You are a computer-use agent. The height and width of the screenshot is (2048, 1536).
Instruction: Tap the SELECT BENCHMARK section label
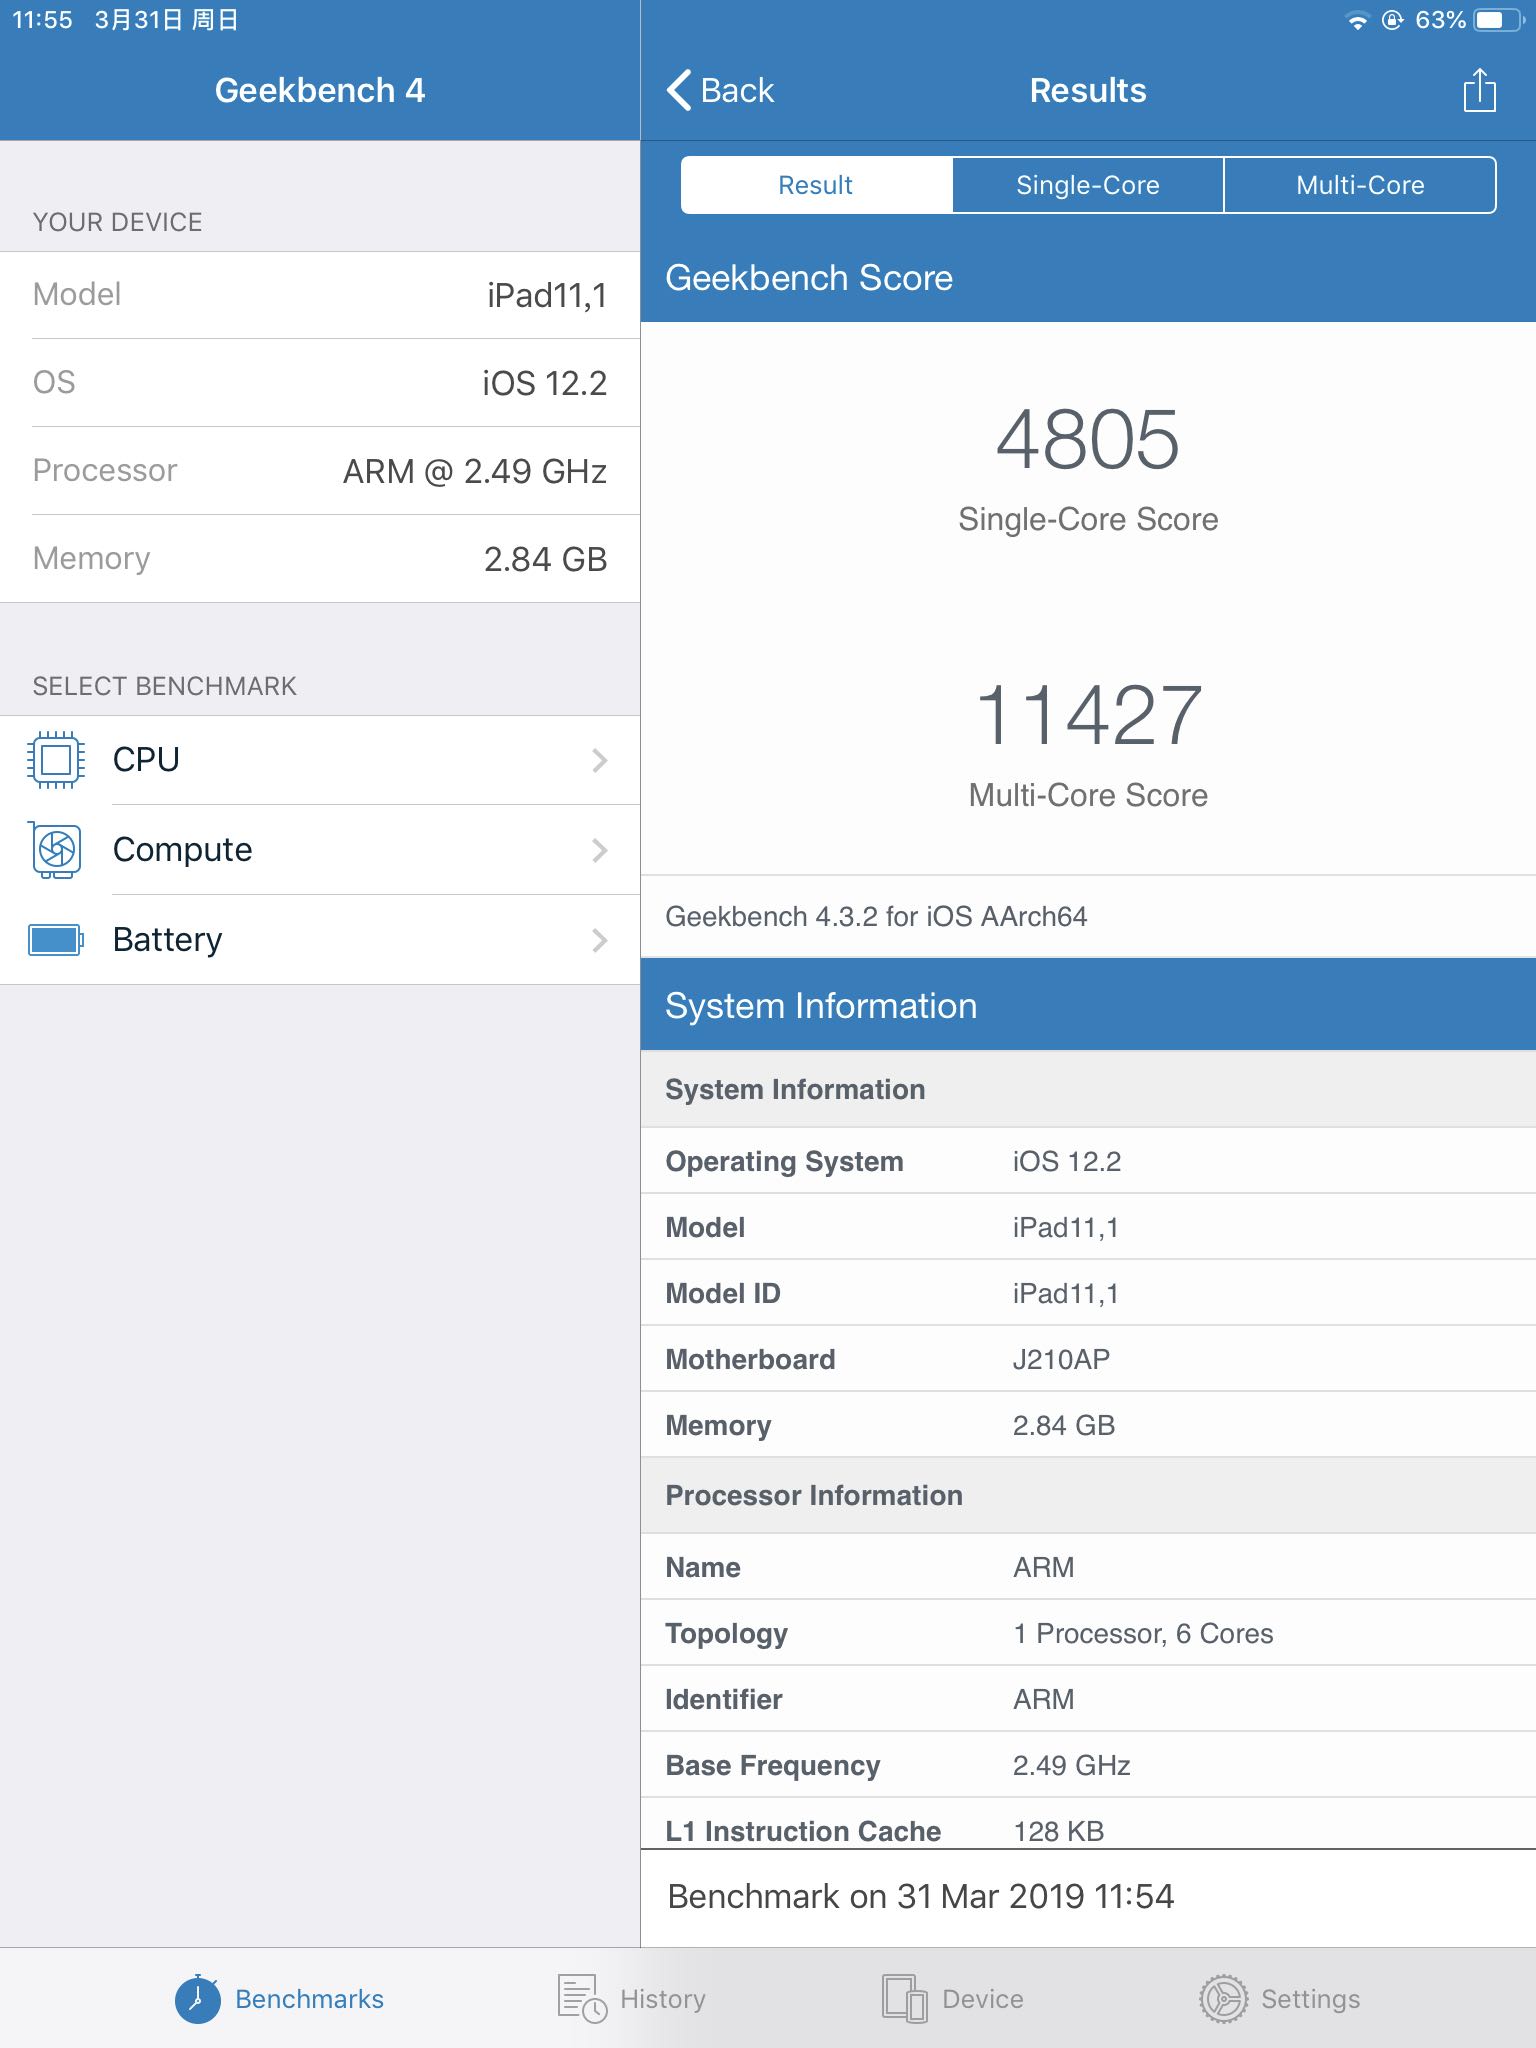pyautogui.click(x=165, y=686)
